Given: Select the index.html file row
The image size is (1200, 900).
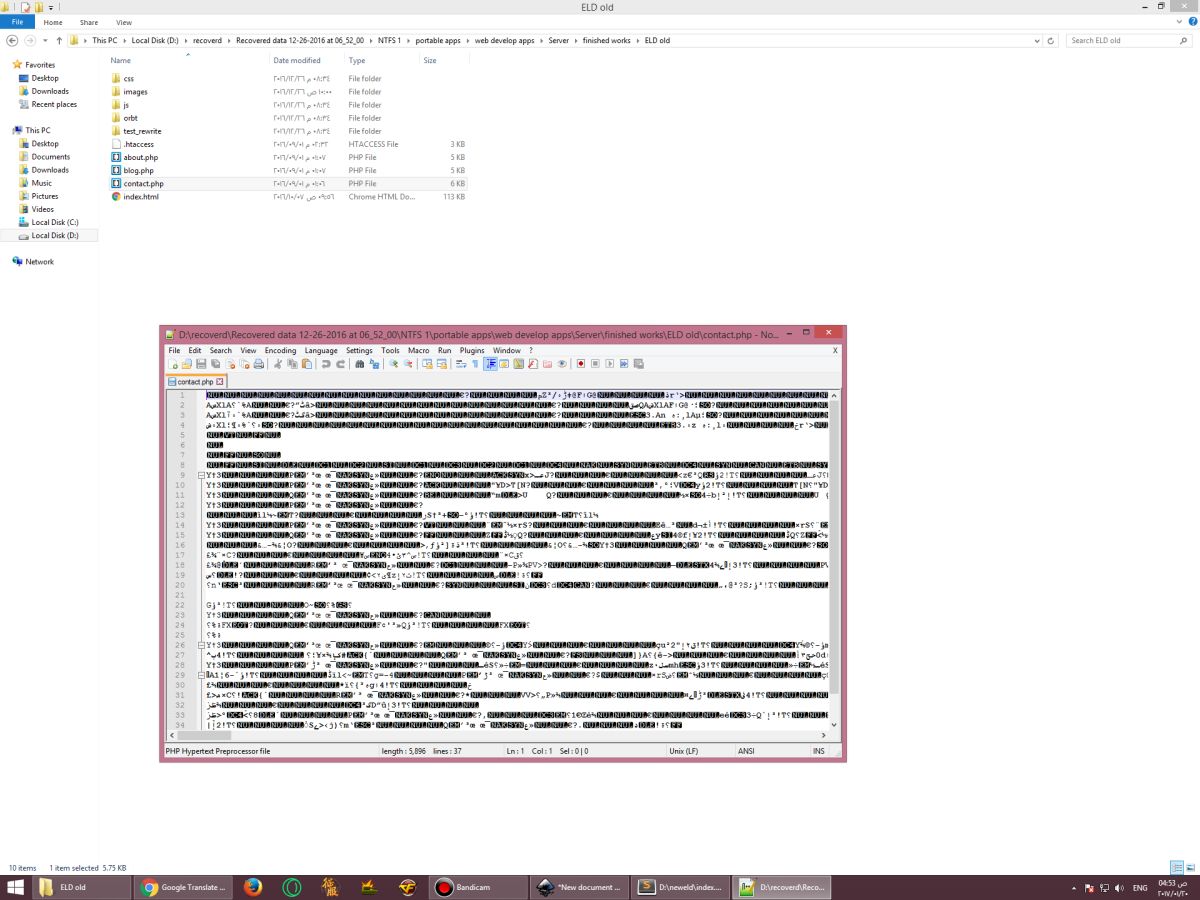Looking at the screenshot, I should coord(288,196).
